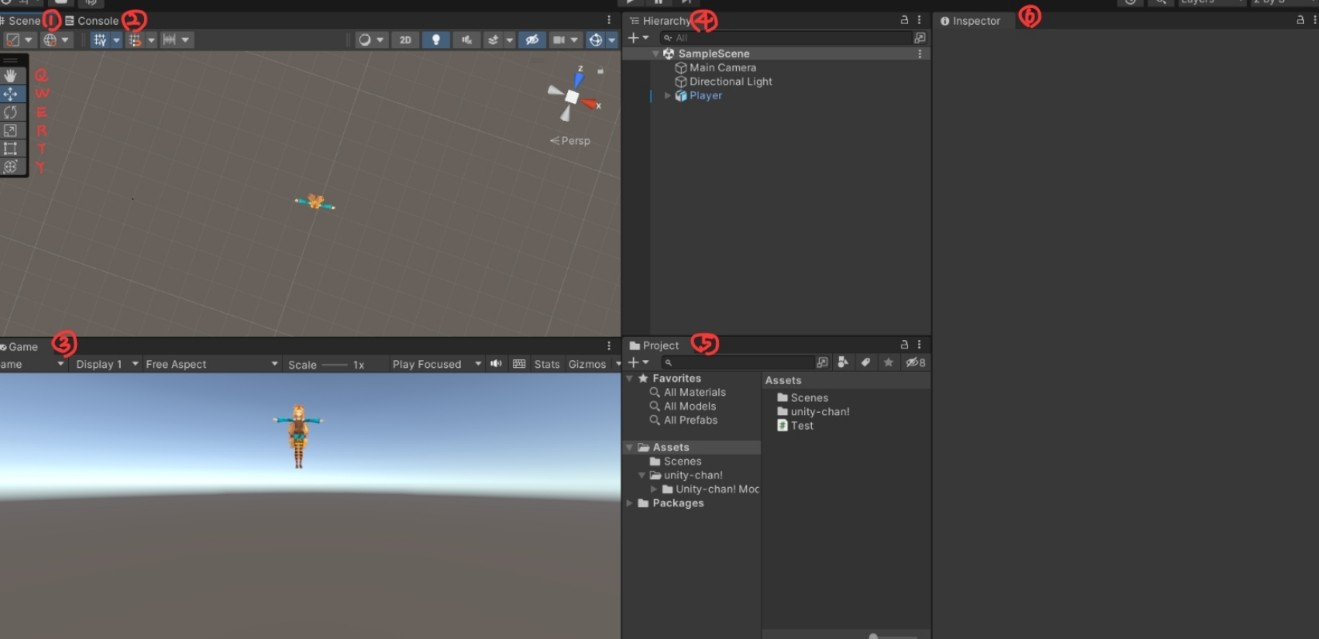The height and width of the screenshot is (639, 1319).
Task: Open the Game view kebab menu
Action: point(609,346)
